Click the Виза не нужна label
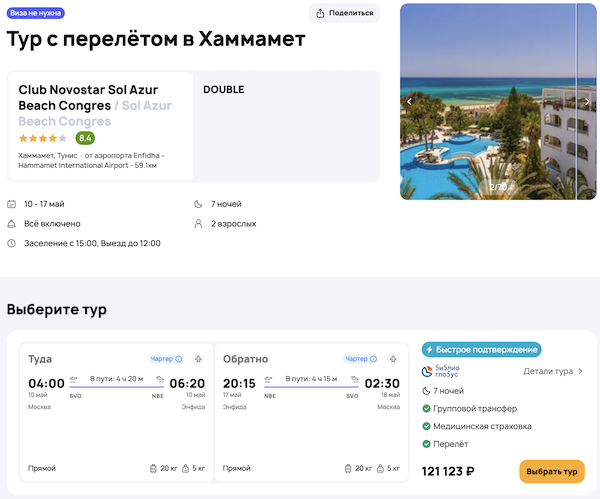Screen dimensions: 600x499 (36, 13)
